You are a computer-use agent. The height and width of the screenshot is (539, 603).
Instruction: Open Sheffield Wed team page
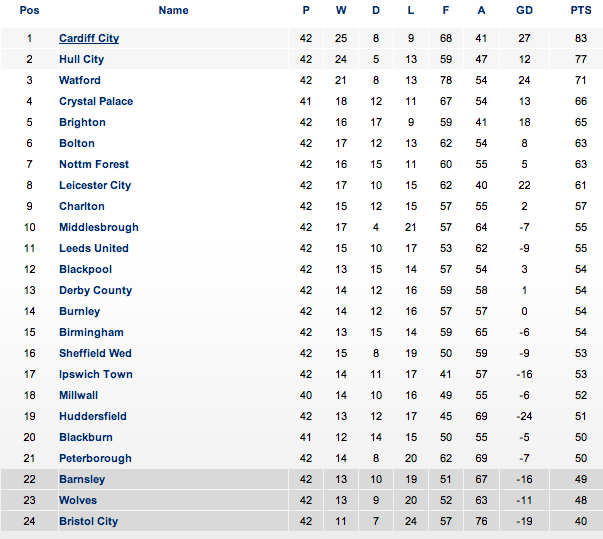95,353
